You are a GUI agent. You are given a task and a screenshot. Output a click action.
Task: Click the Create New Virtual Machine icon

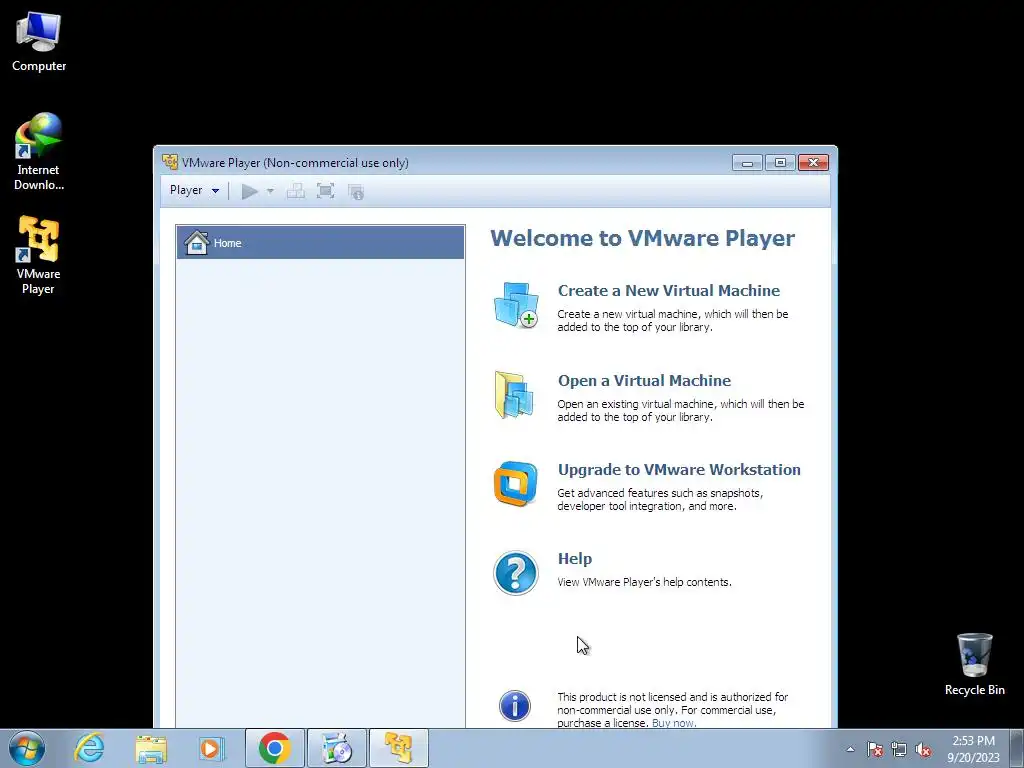516,304
